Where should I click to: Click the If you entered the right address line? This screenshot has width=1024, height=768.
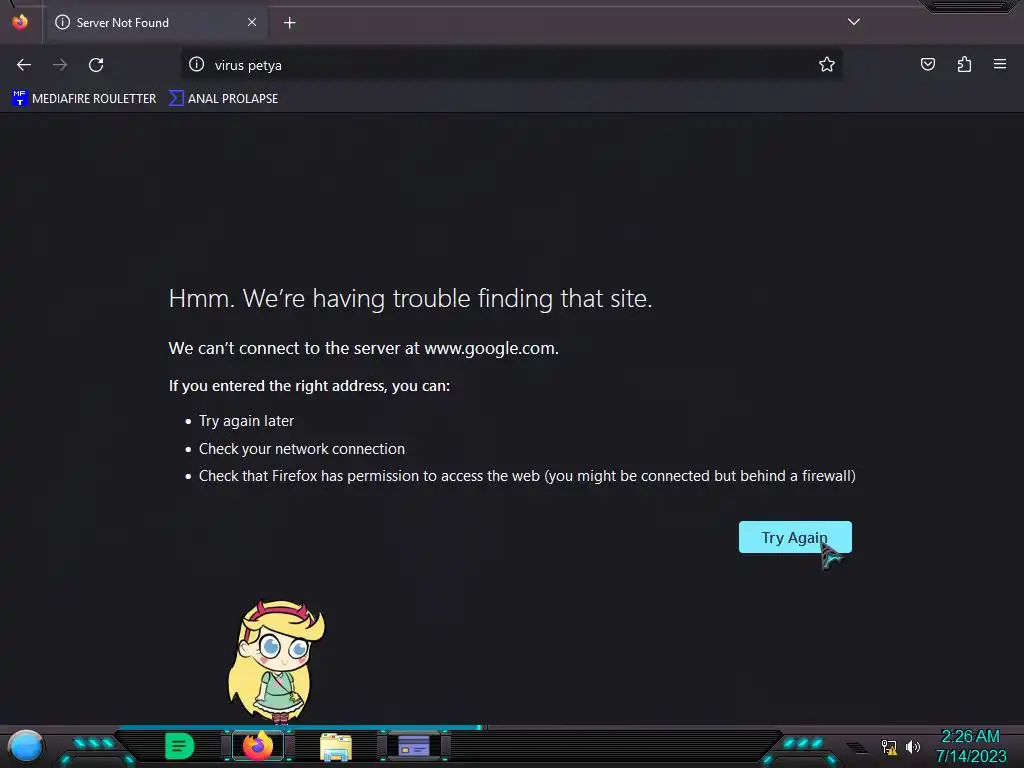(x=309, y=386)
